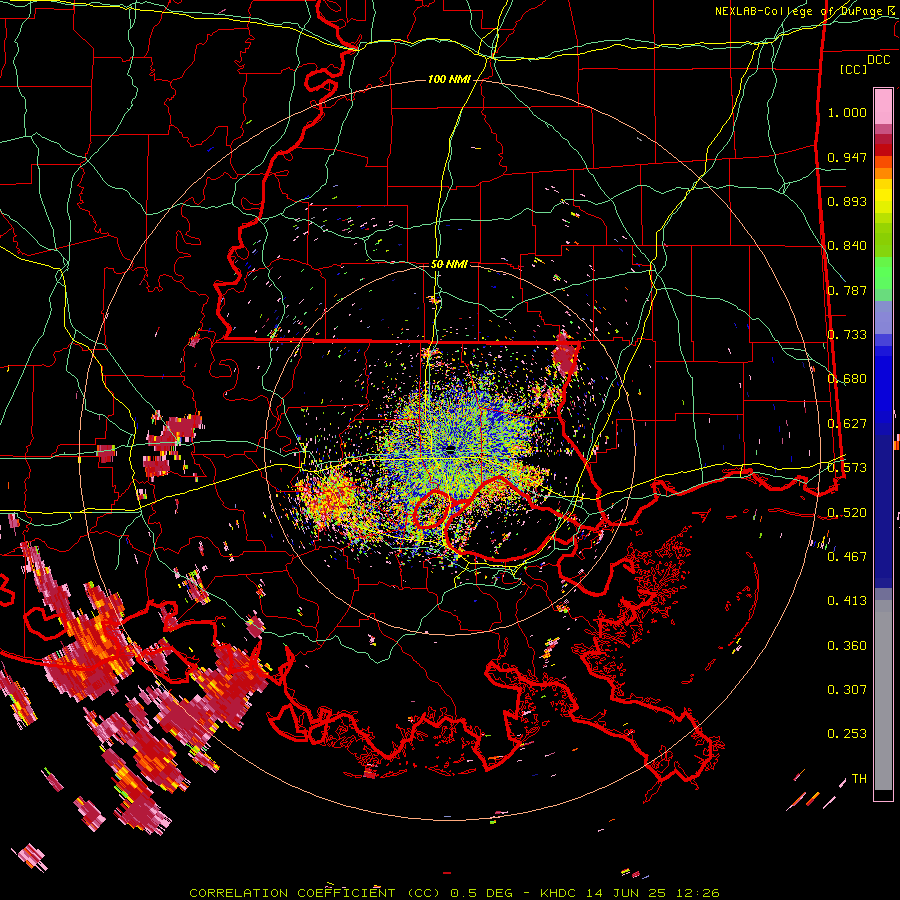Click the 0.573 scale value
The height and width of the screenshot is (900, 900).
(847, 468)
